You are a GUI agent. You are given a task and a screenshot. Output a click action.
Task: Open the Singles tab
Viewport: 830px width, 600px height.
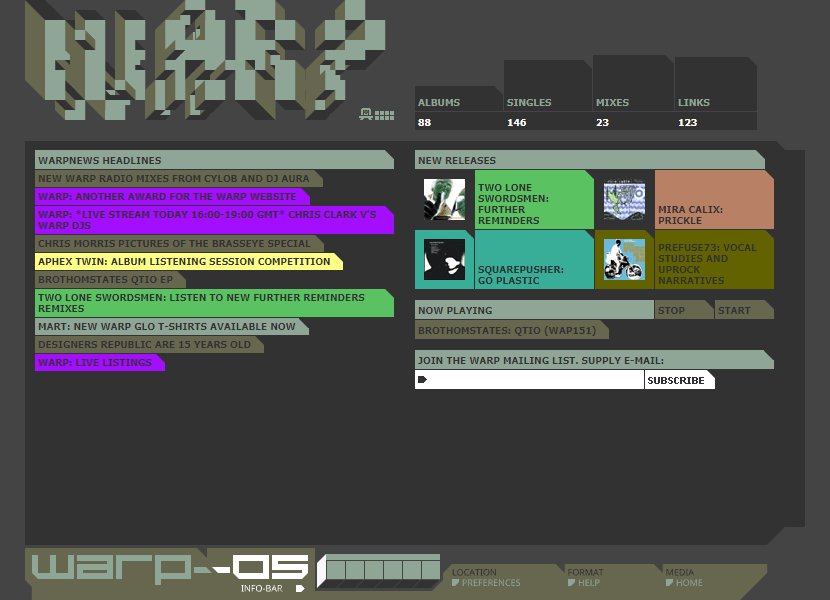point(547,86)
